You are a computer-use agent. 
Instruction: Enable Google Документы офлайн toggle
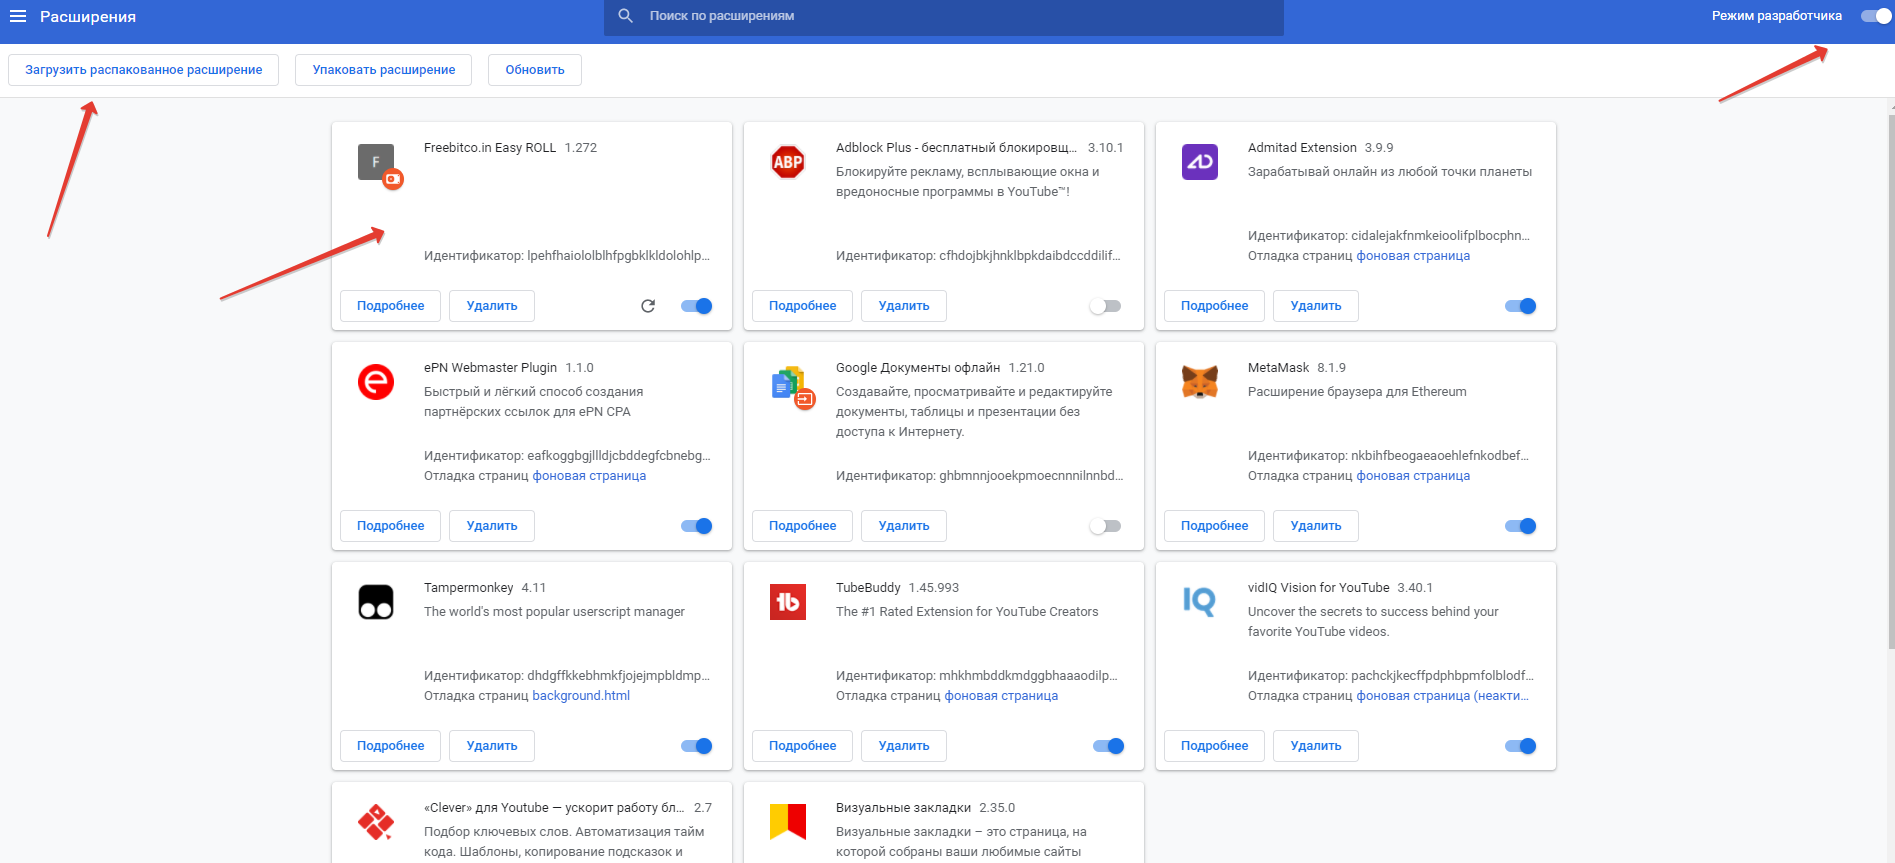click(x=1105, y=526)
